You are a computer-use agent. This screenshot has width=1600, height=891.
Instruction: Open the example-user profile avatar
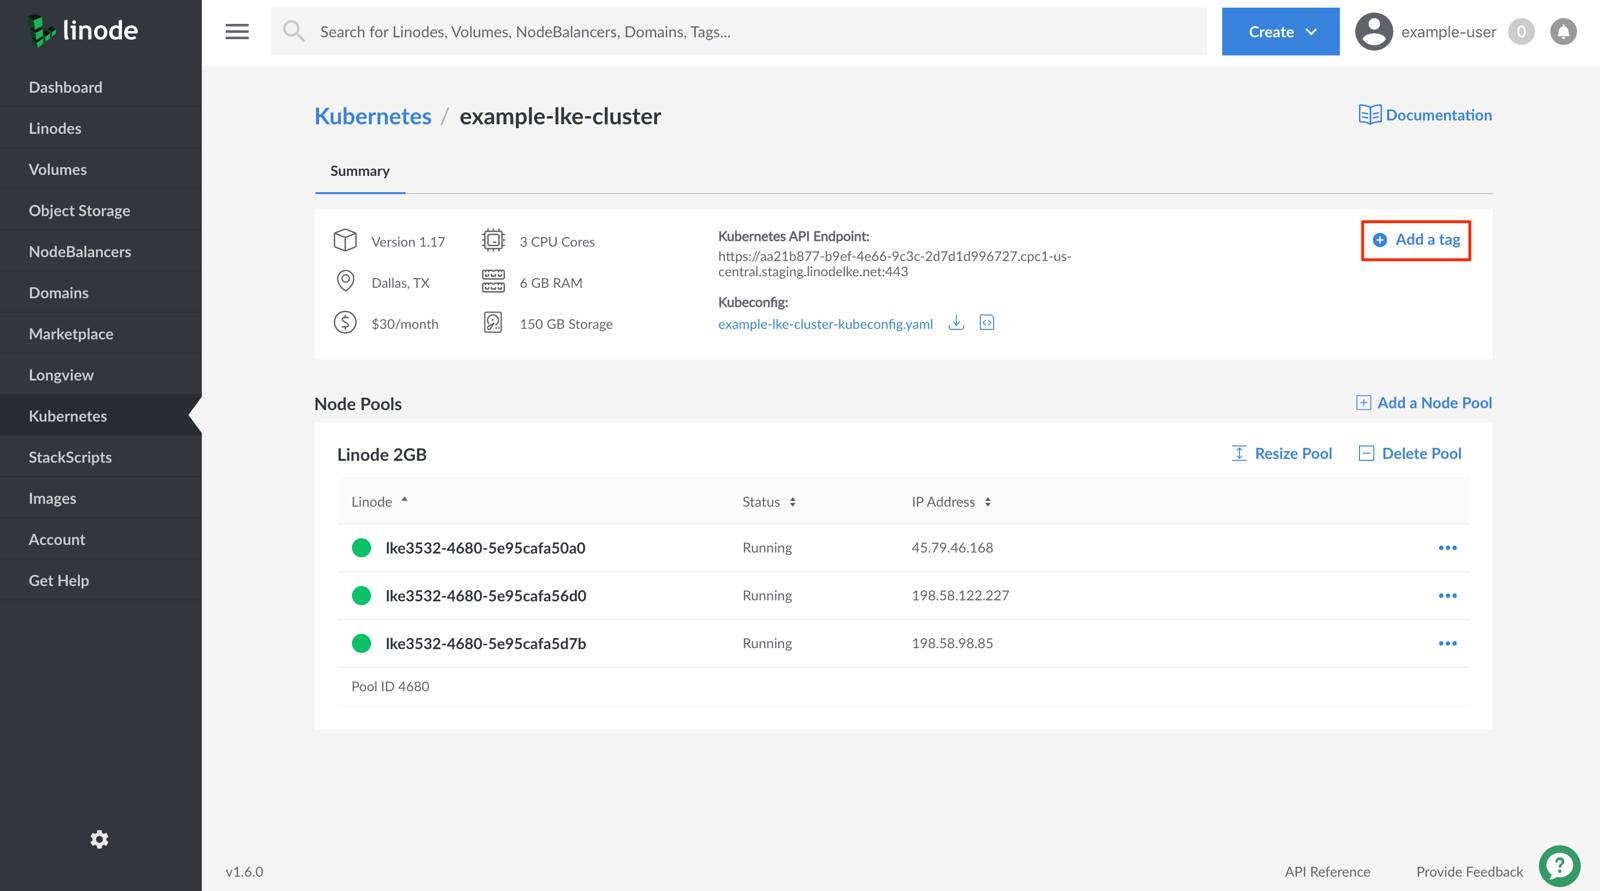point(1374,32)
